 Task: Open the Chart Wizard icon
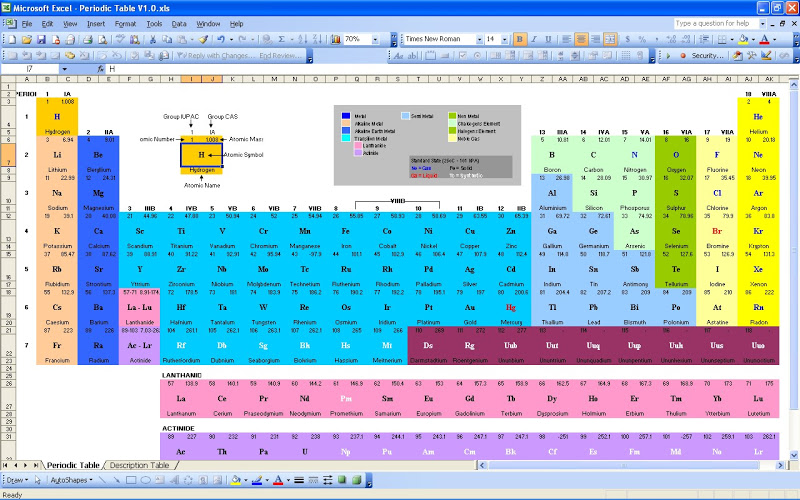click(336, 39)
